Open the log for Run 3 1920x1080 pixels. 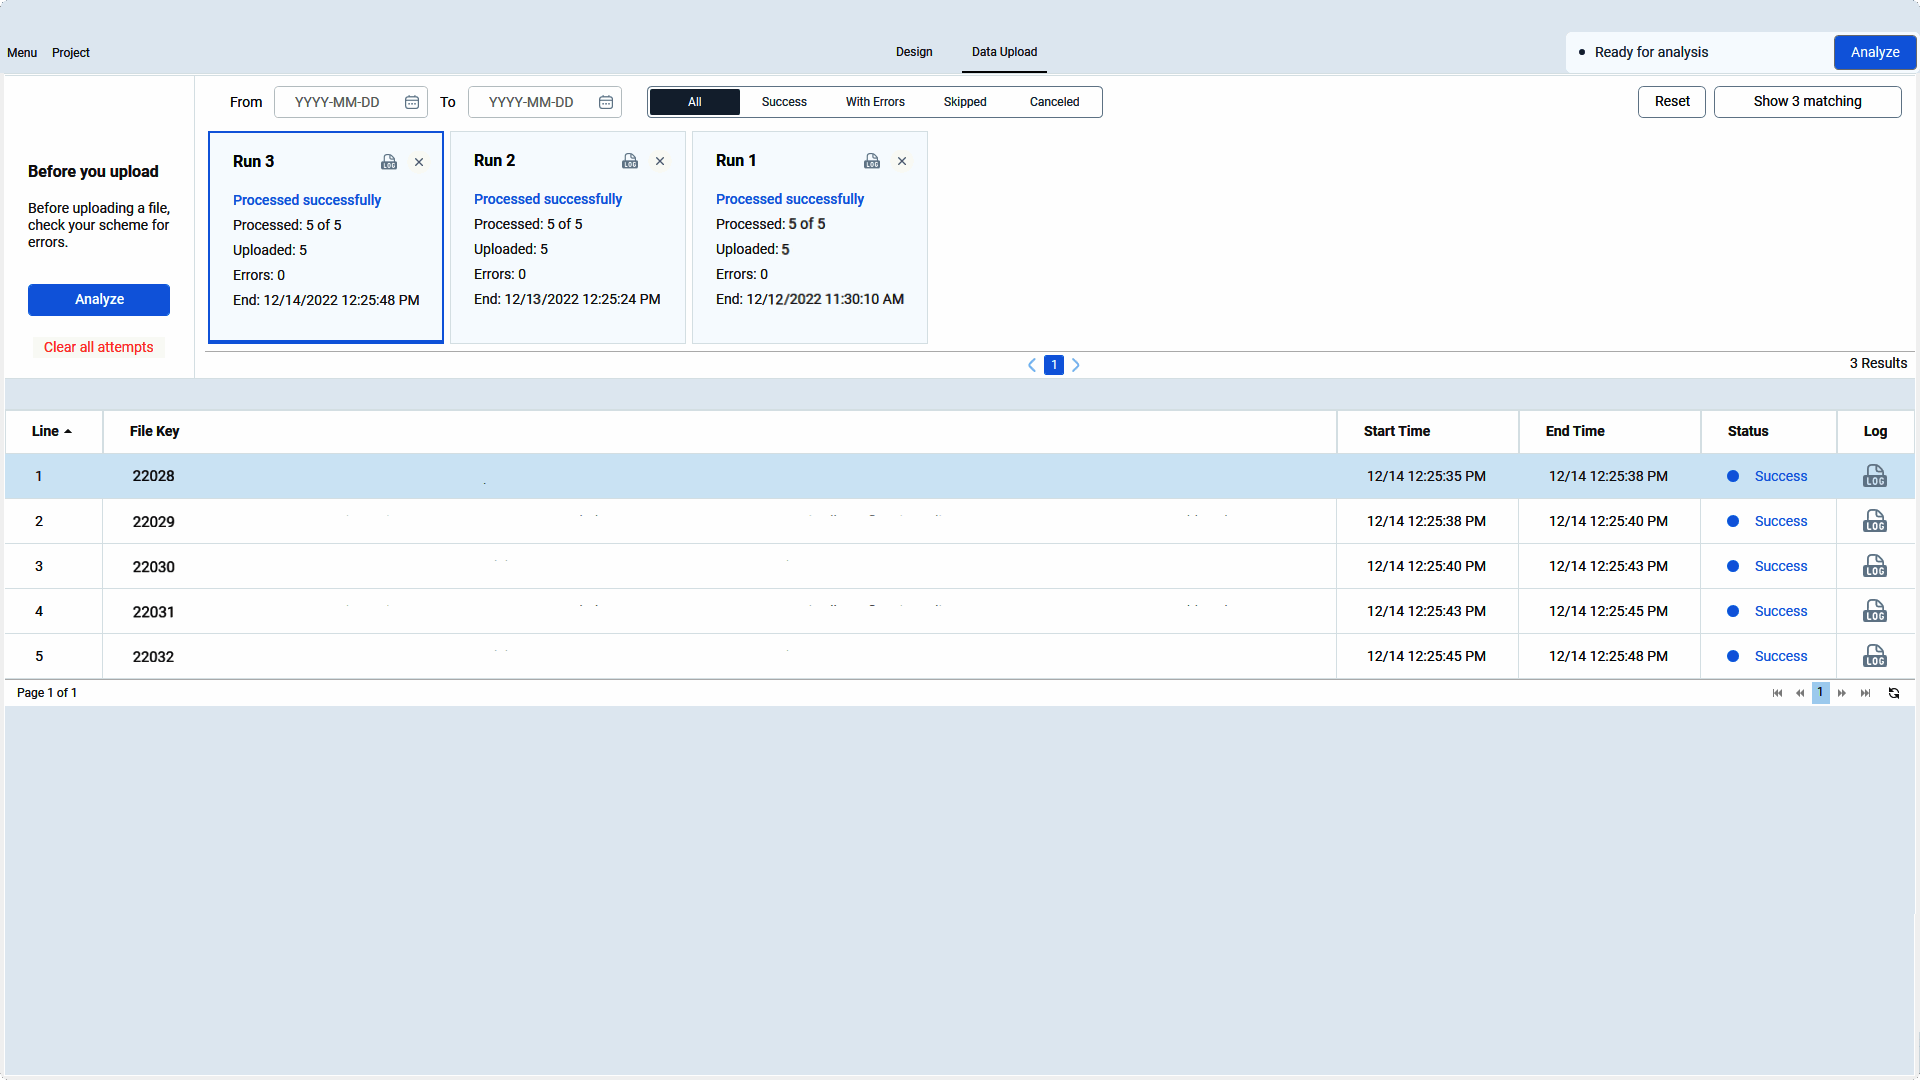coord(388,161)
